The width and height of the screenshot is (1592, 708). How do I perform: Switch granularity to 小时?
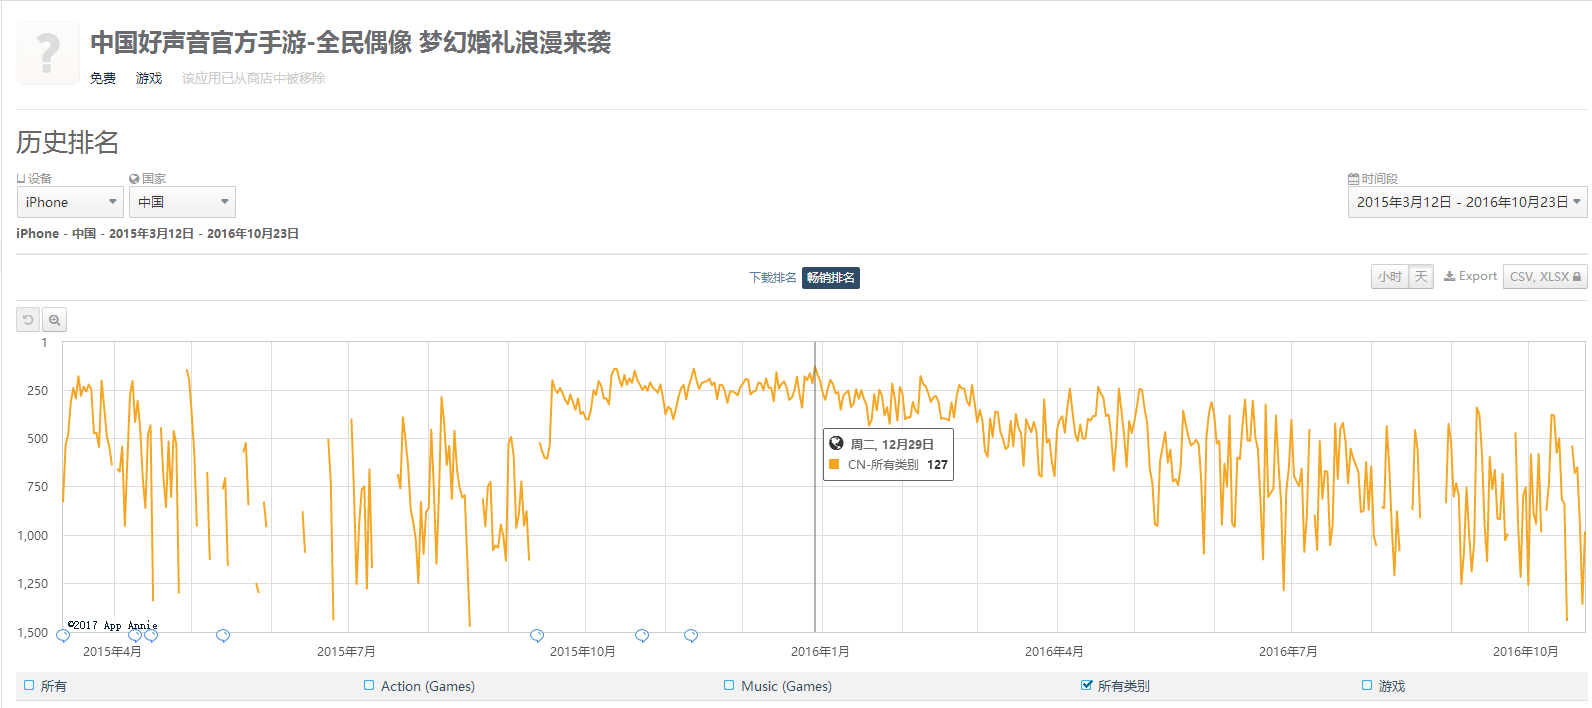tap(1389, 277)
